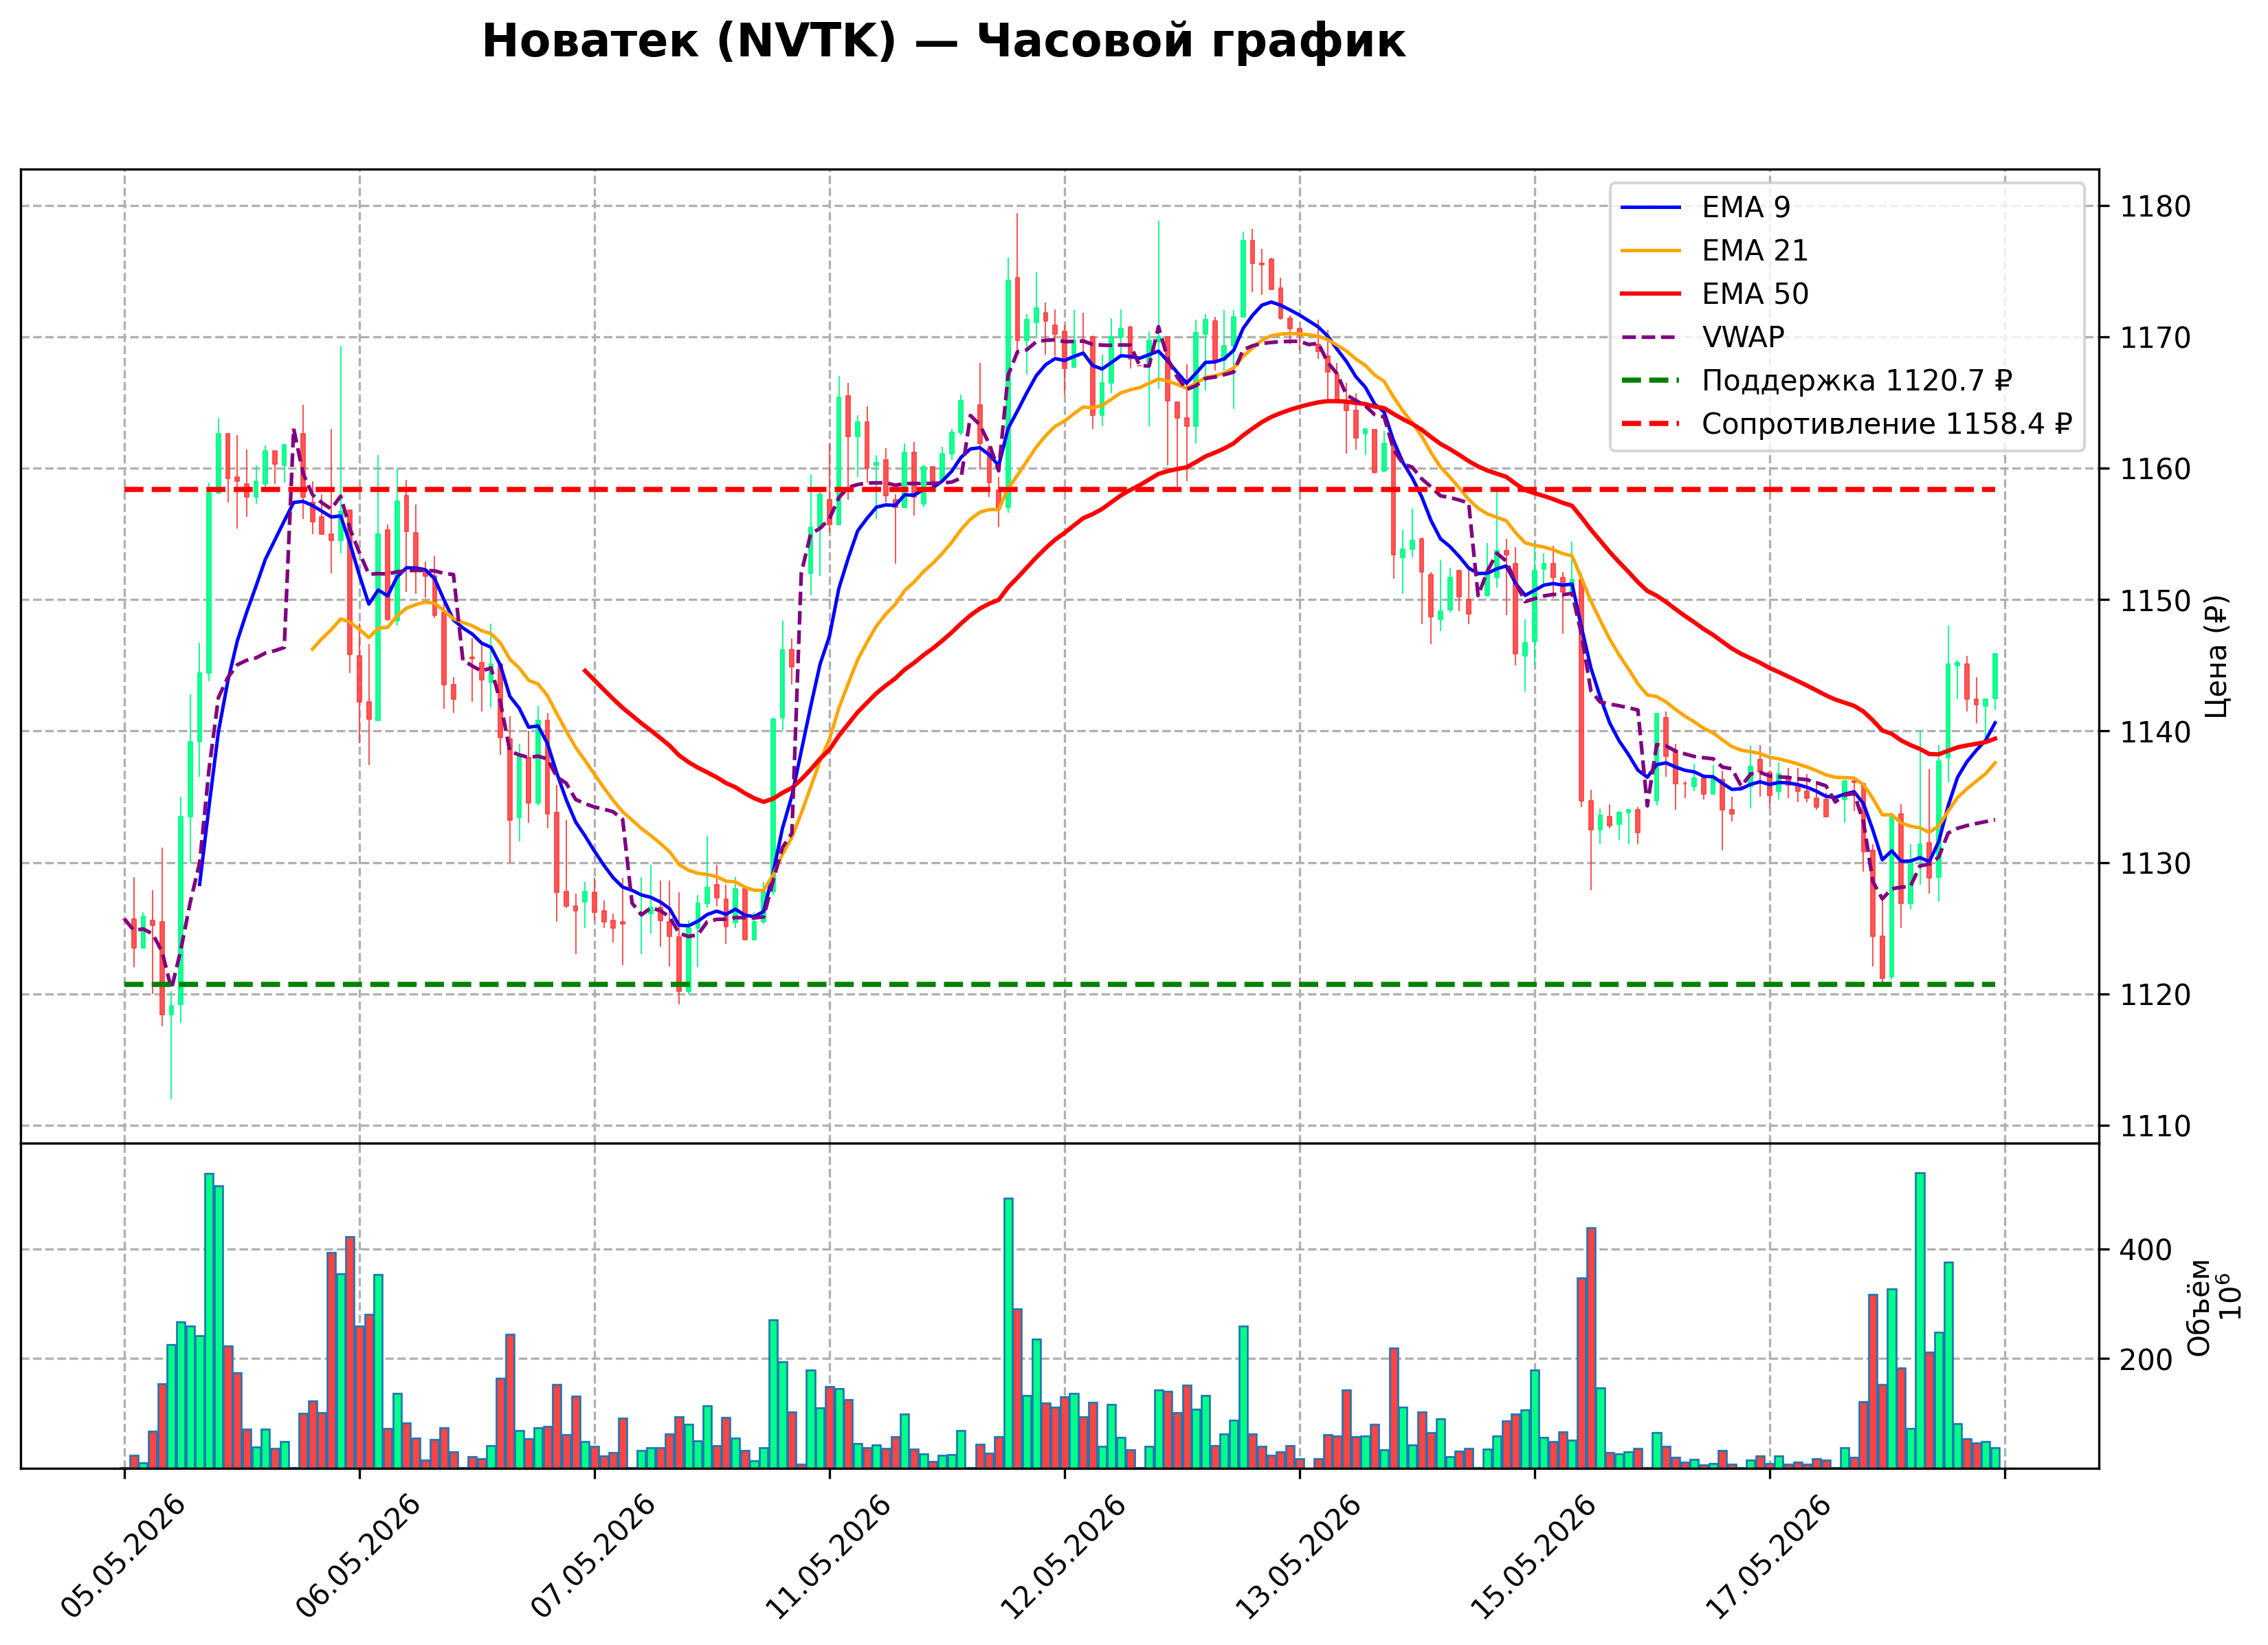Select the 1110 price tick label

point(2155,1126)
